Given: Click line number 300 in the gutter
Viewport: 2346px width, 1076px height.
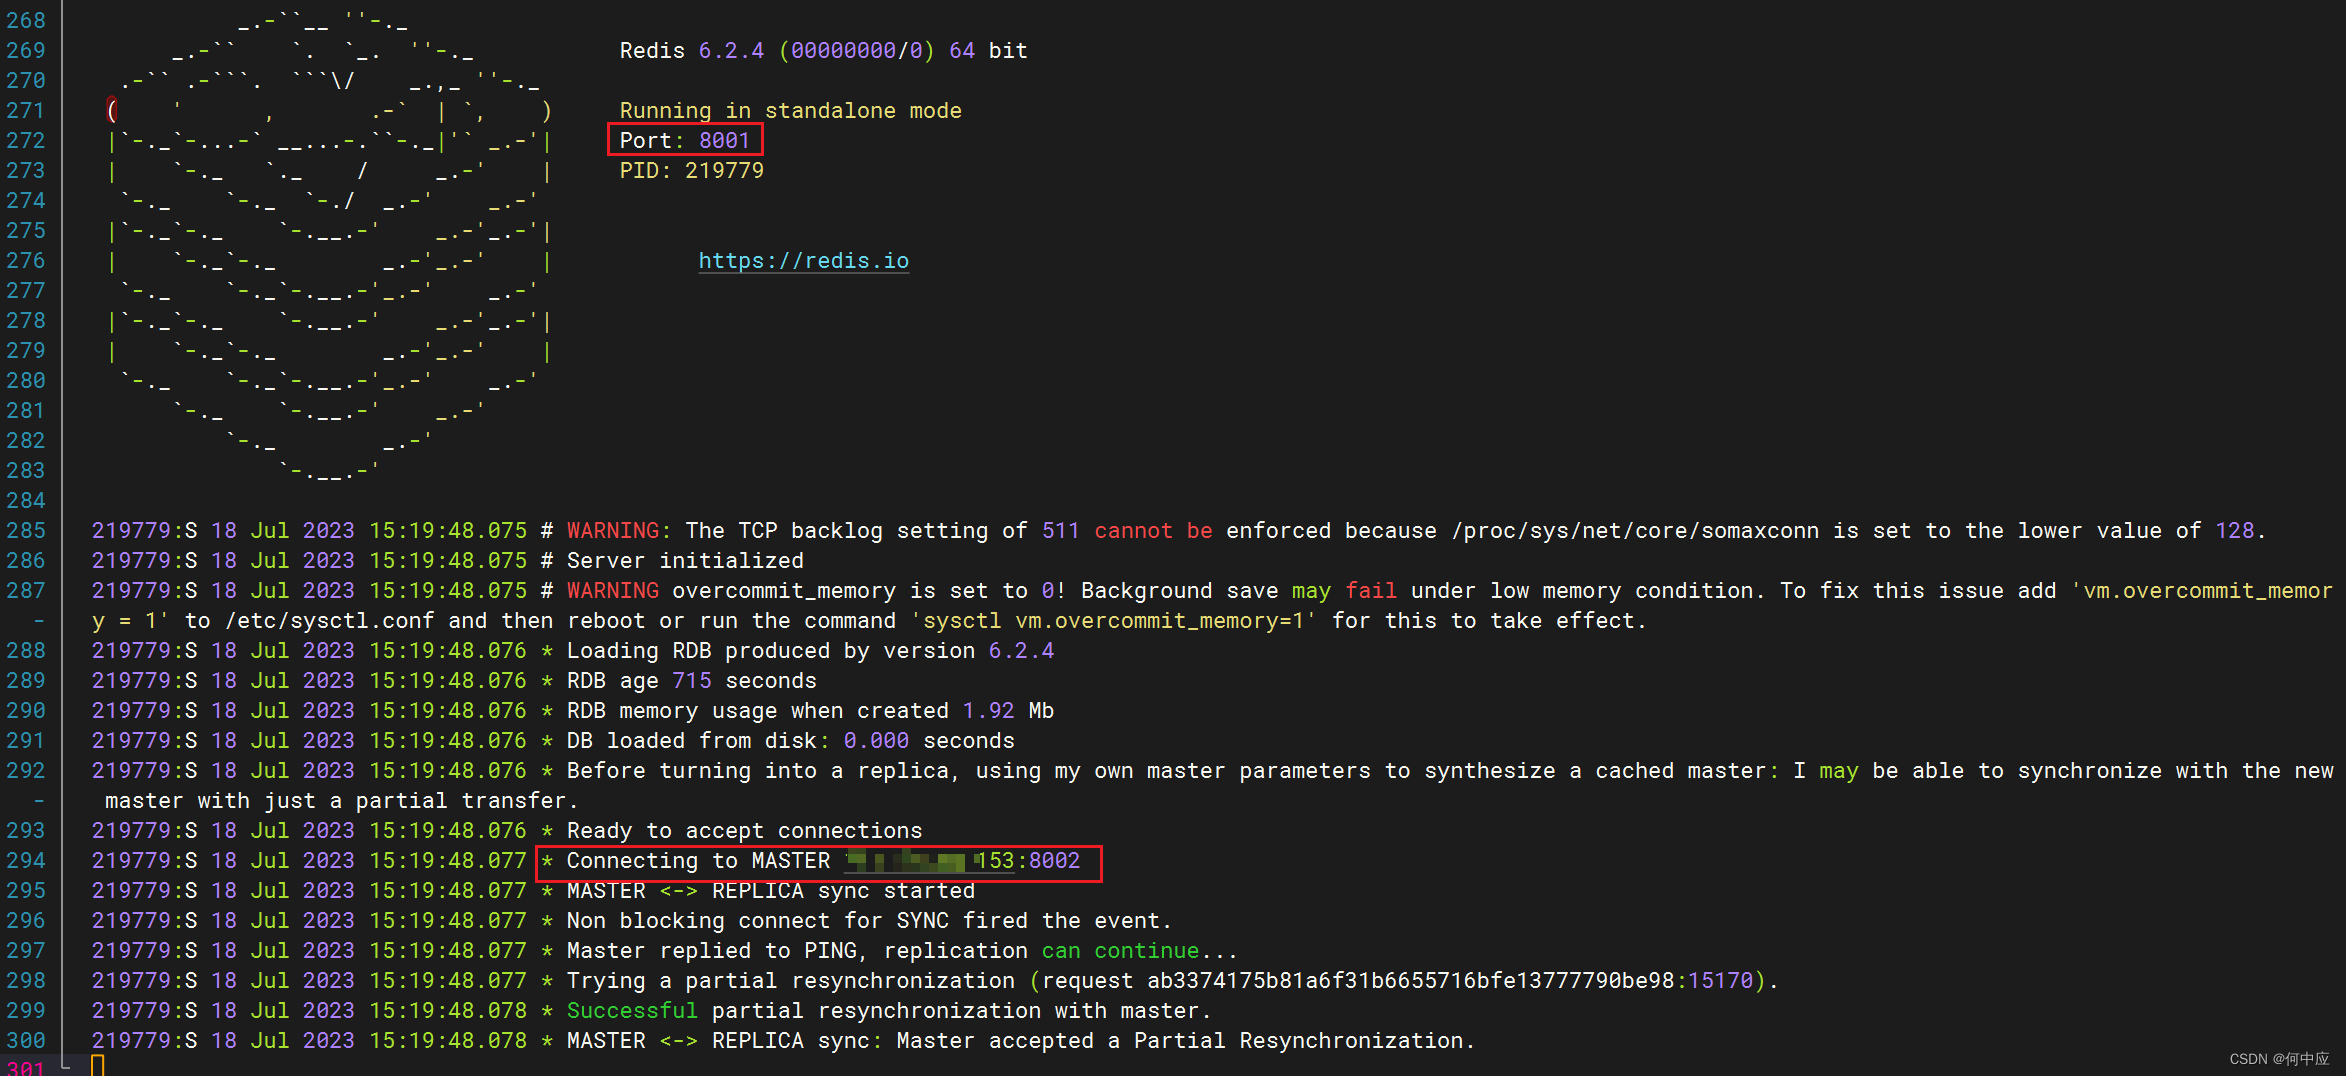Looking at the screenshot, I should click(26, 1041).
